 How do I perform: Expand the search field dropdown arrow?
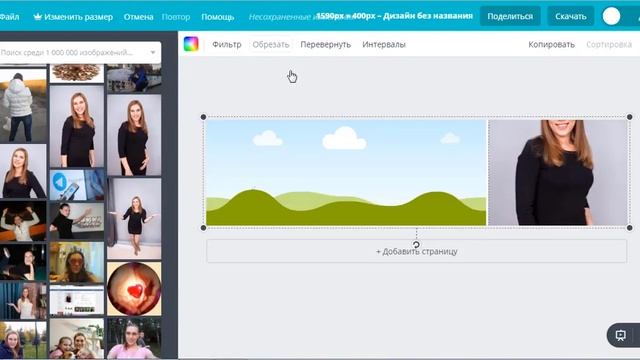click(x=153, y=52)
